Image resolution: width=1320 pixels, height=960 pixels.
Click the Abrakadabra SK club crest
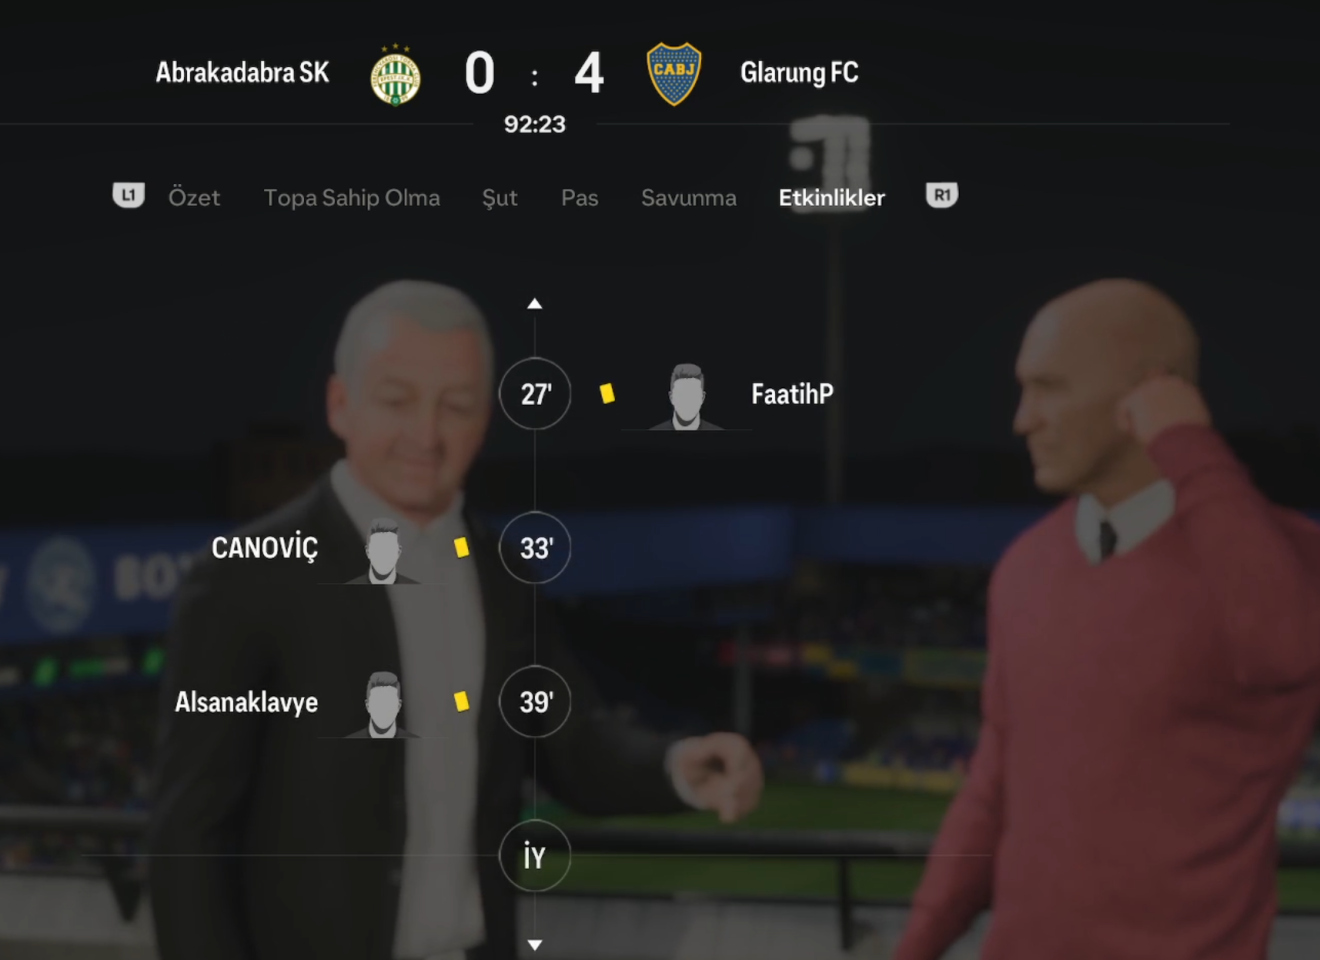pyautogui.click(x=396, y=75)
